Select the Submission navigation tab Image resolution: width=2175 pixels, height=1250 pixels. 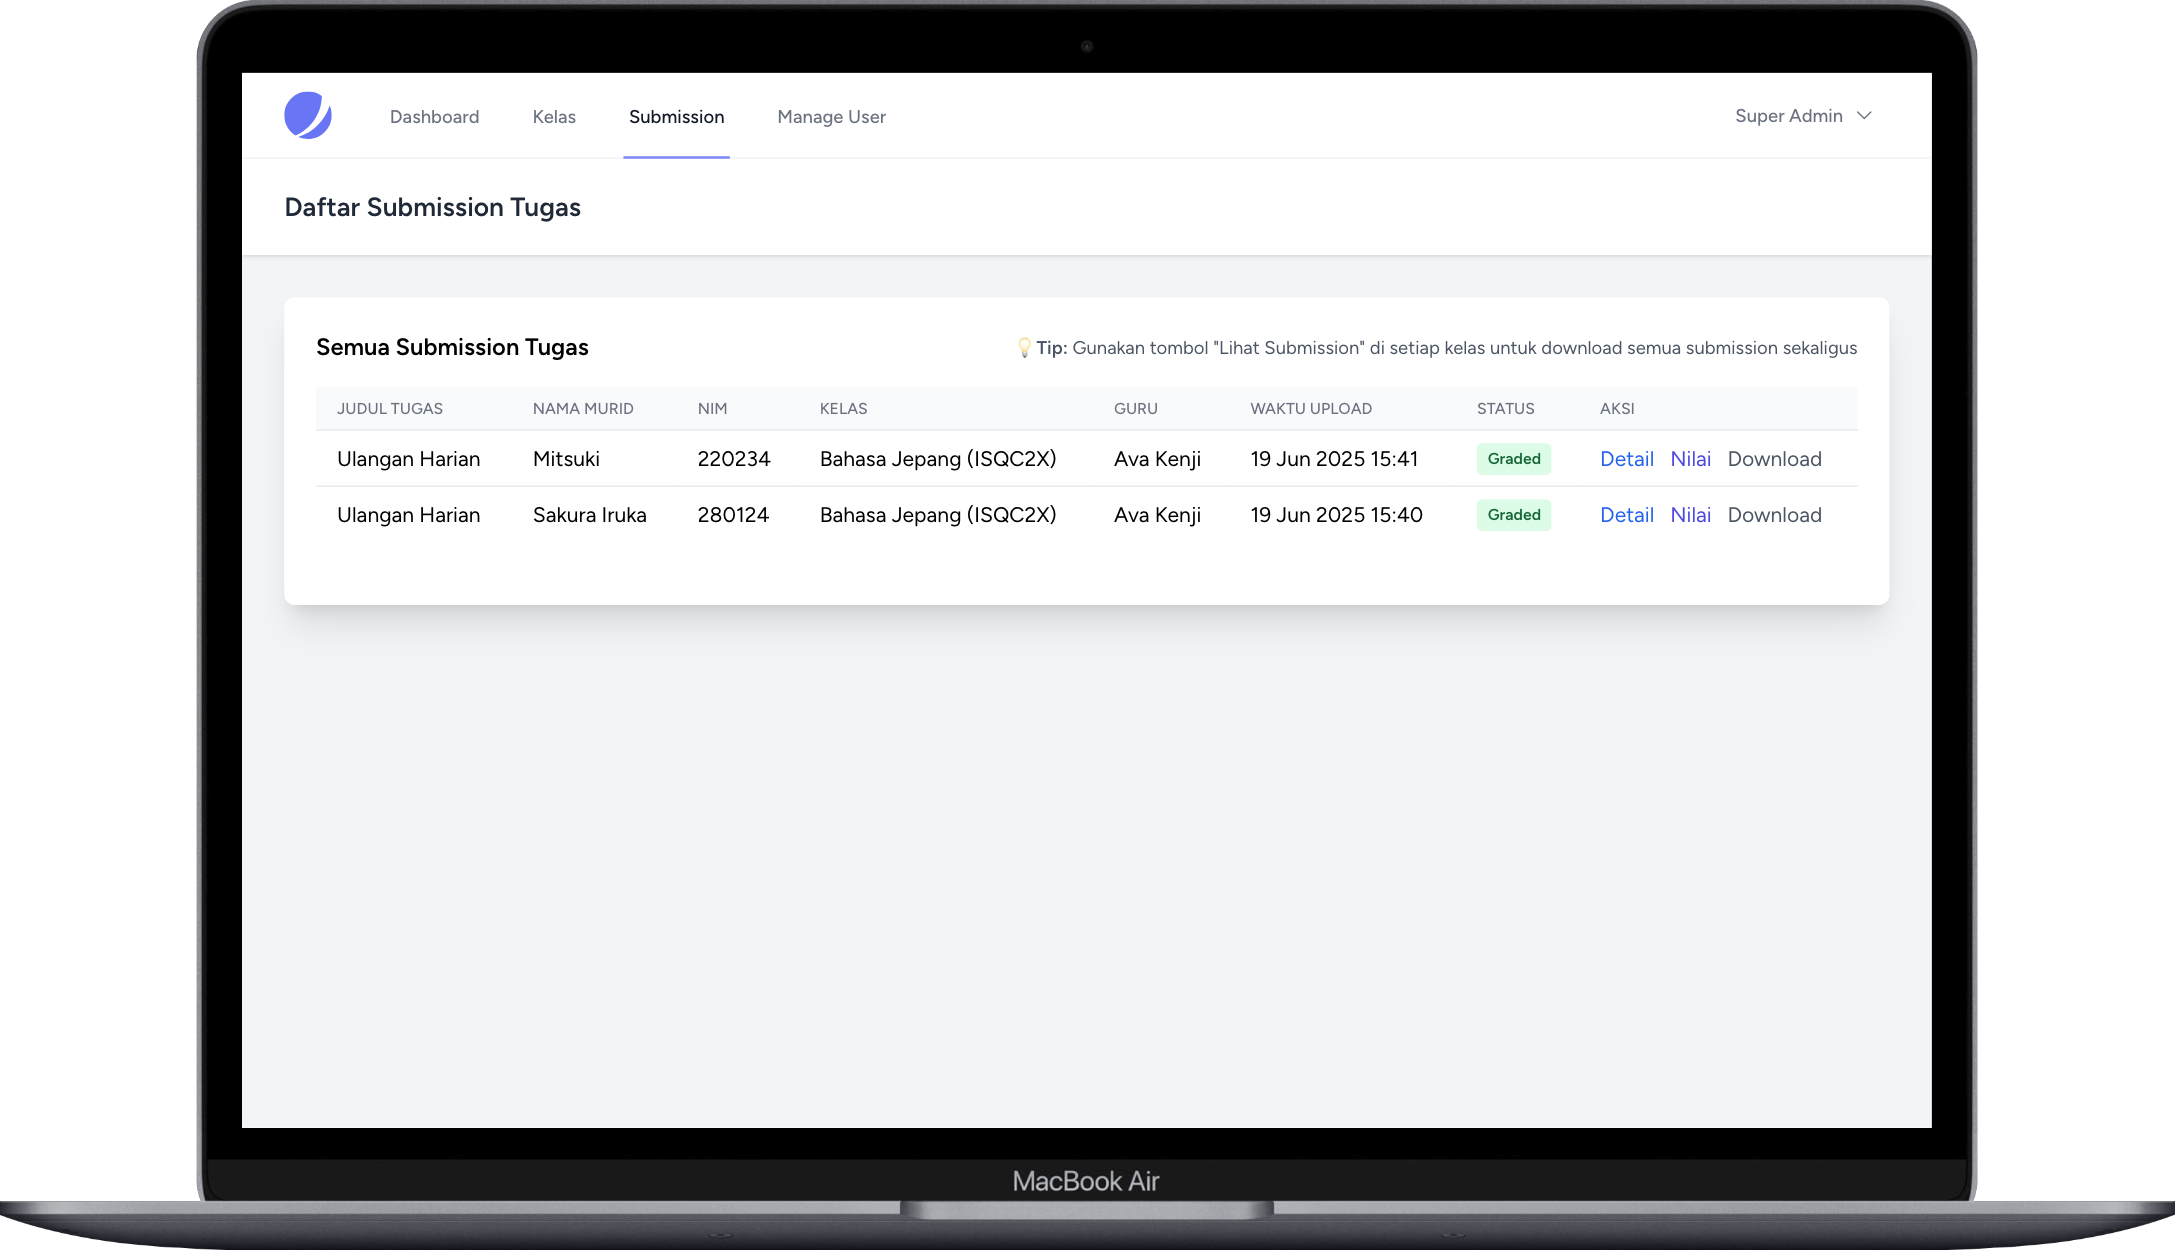(x=676, y=117)
